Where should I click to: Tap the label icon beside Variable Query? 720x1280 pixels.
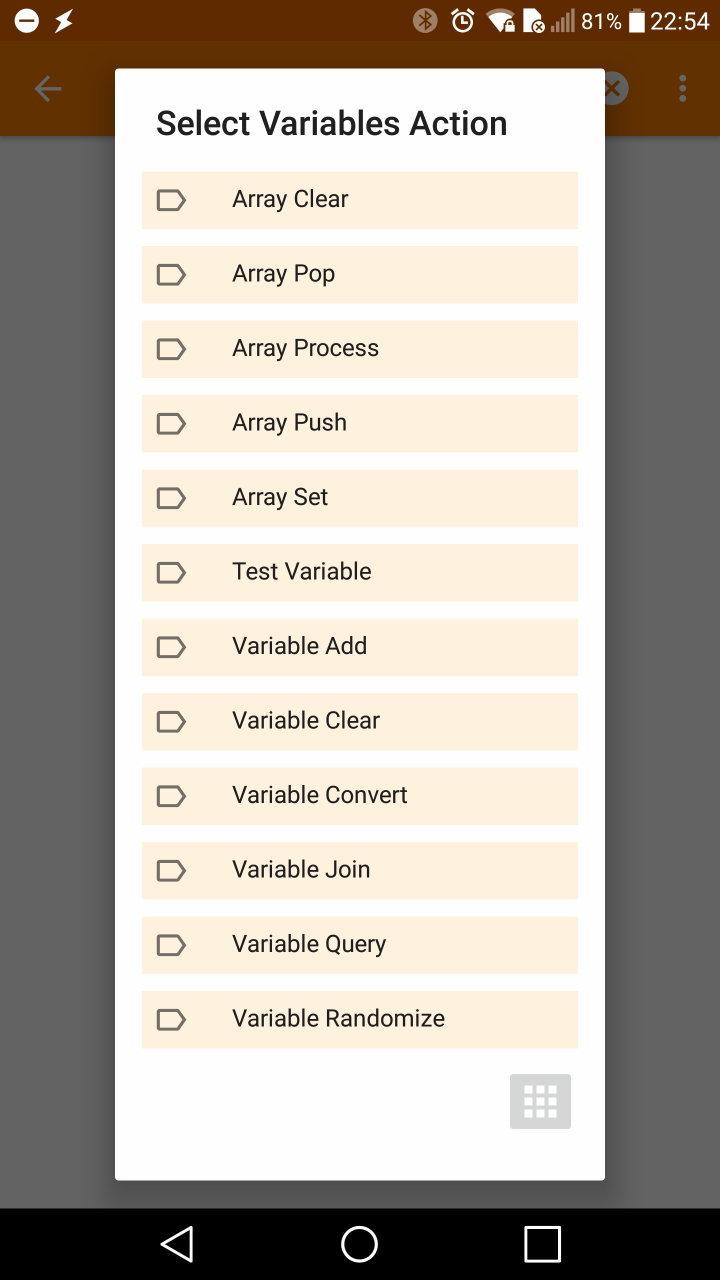pyautogui.click(x=171, y=945)
